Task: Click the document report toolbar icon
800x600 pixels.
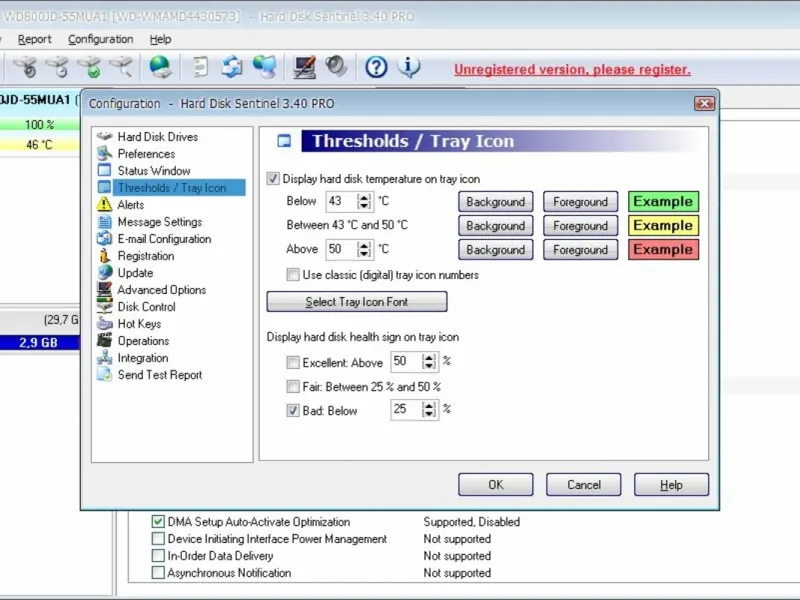Action: (200, 67)
